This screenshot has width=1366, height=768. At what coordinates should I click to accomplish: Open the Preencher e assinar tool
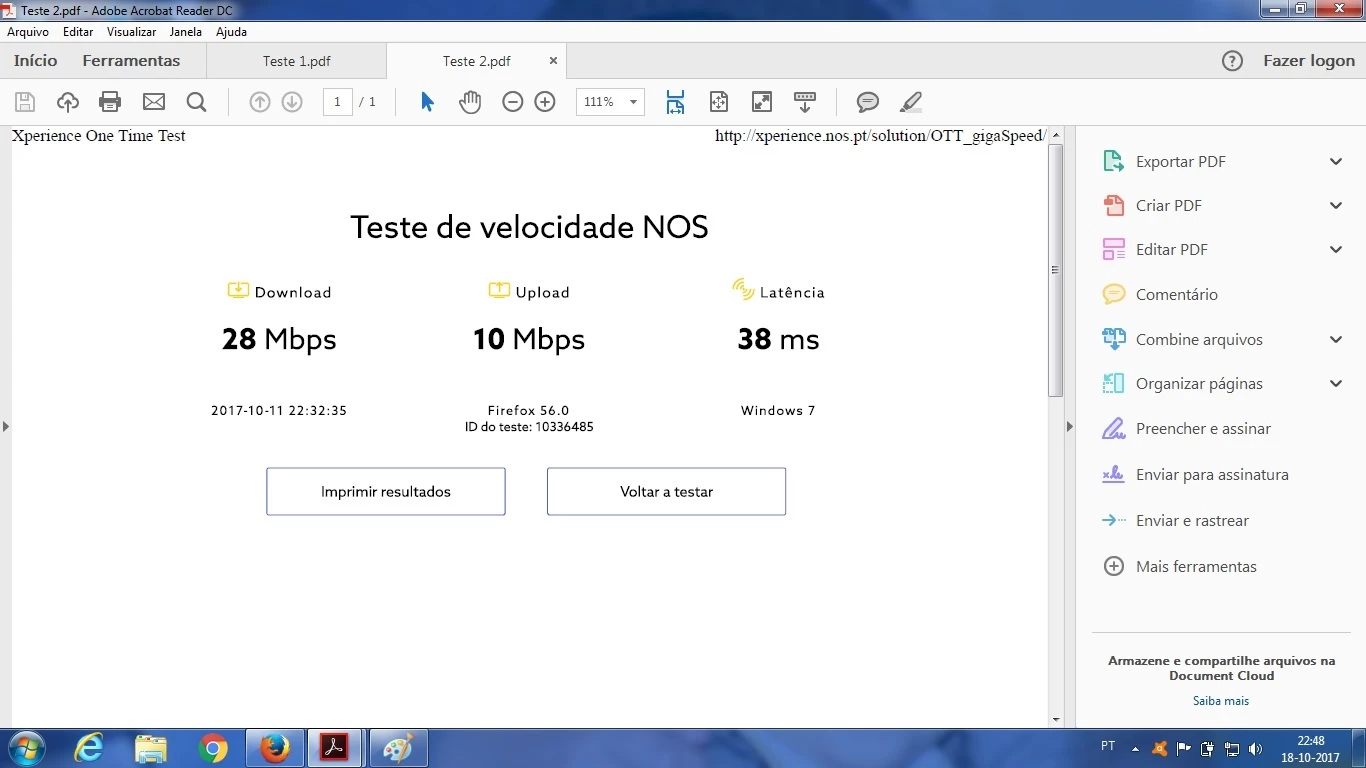point(1203,429)
